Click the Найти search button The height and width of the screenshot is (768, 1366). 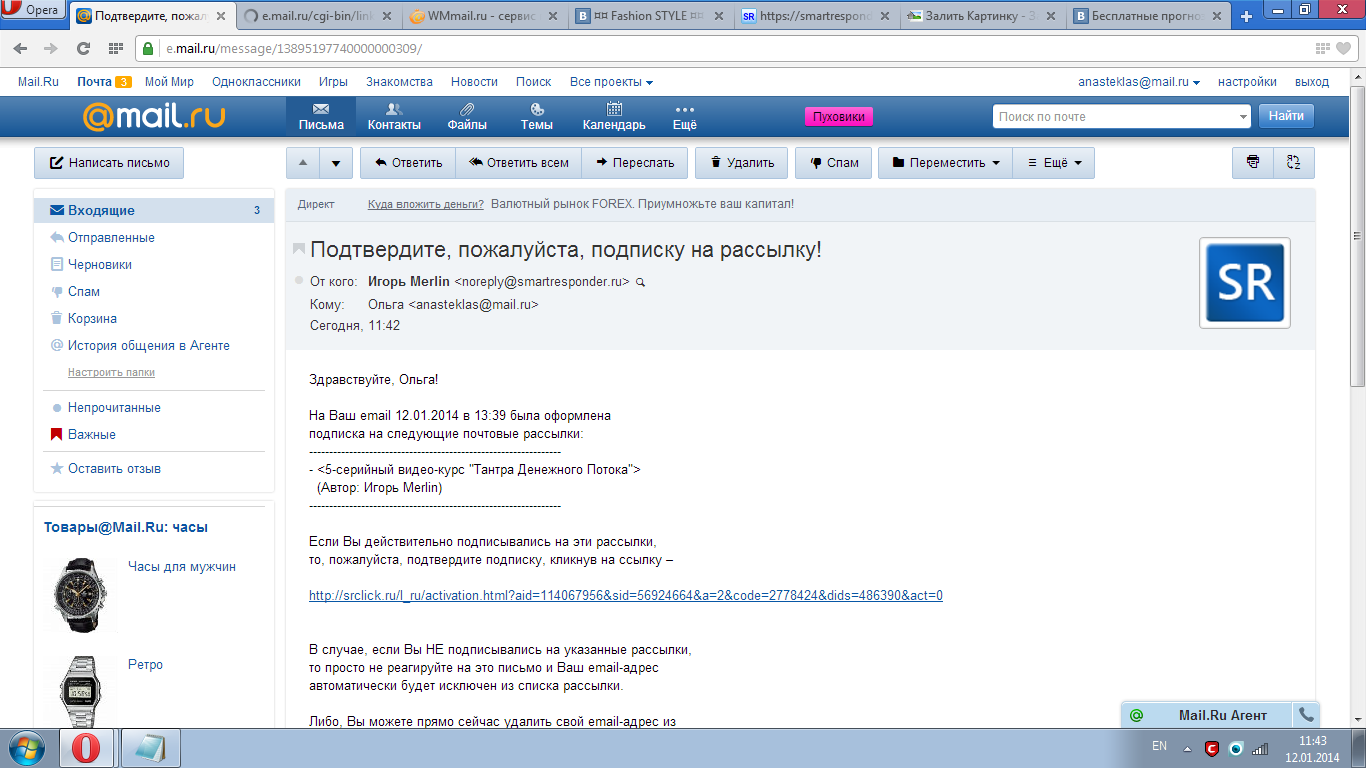(x=1286, y=116)
